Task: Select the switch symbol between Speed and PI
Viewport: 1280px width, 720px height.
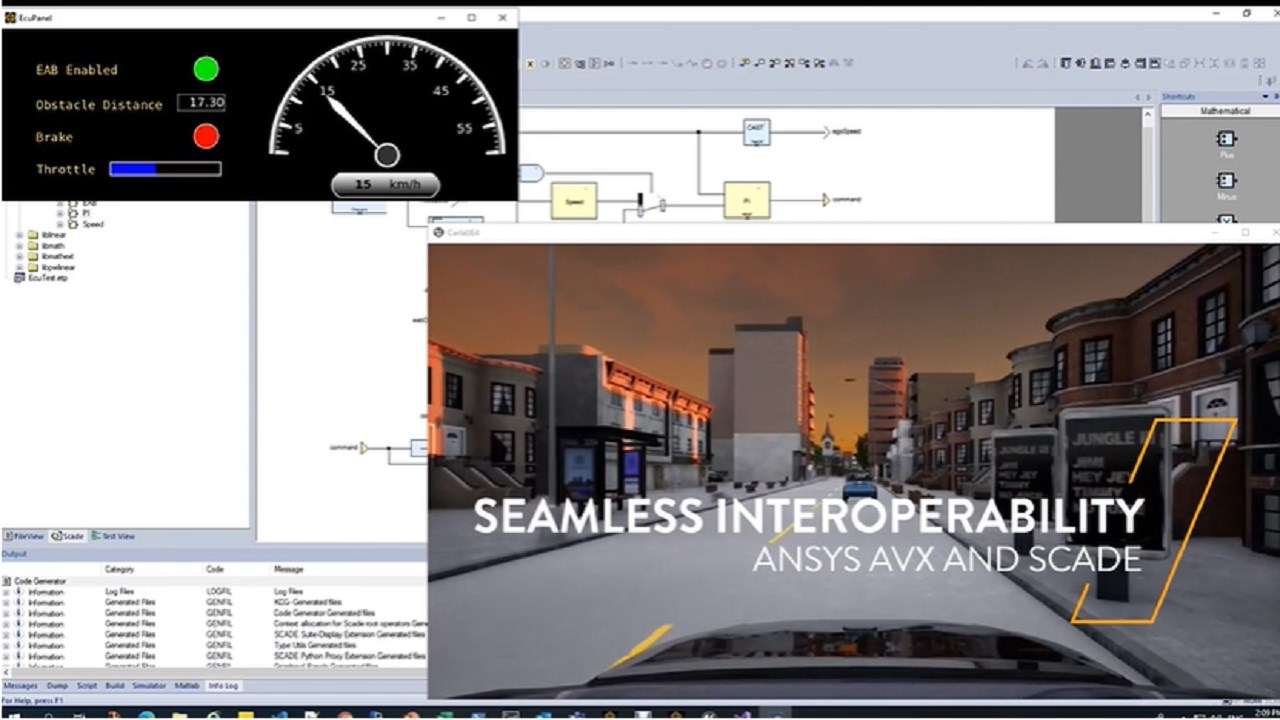Action: click(650, 204)
